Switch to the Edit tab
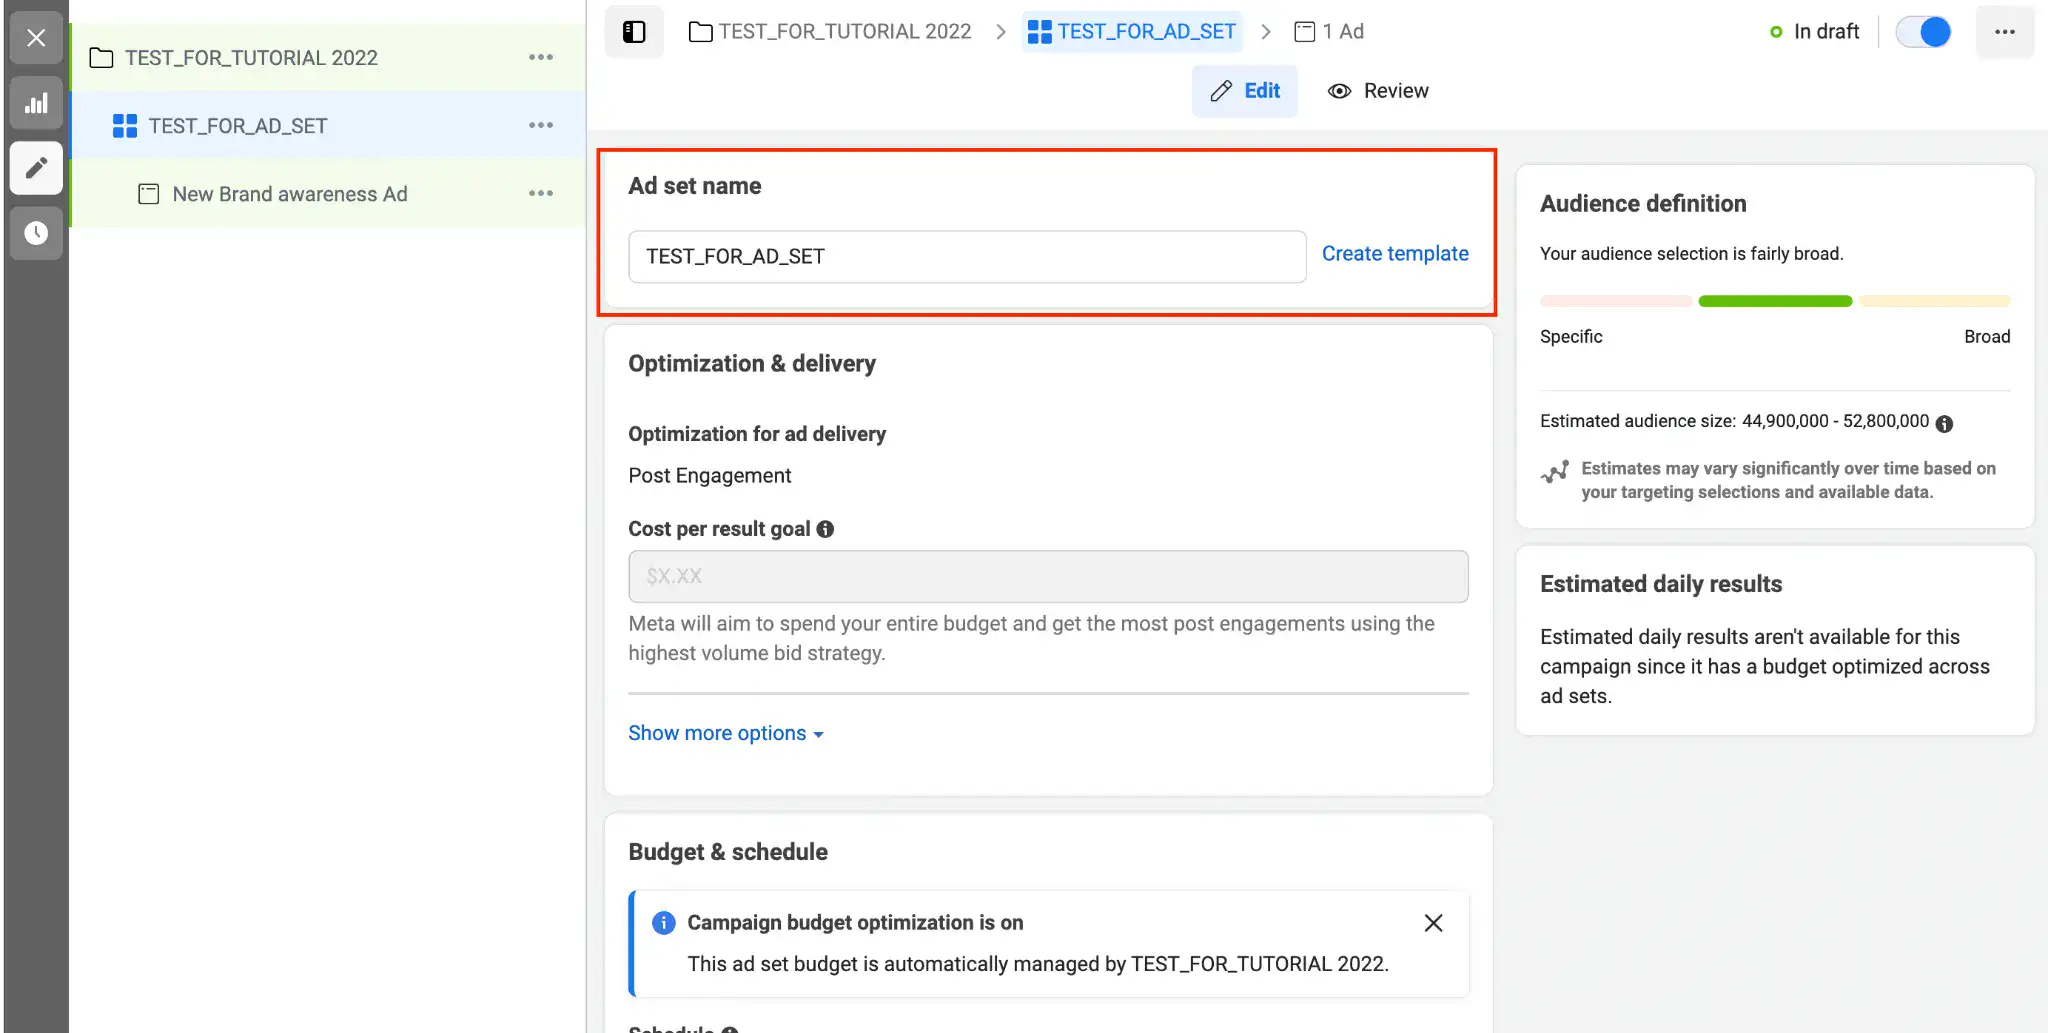2048x1033 pixels. tap(1245, 91)
